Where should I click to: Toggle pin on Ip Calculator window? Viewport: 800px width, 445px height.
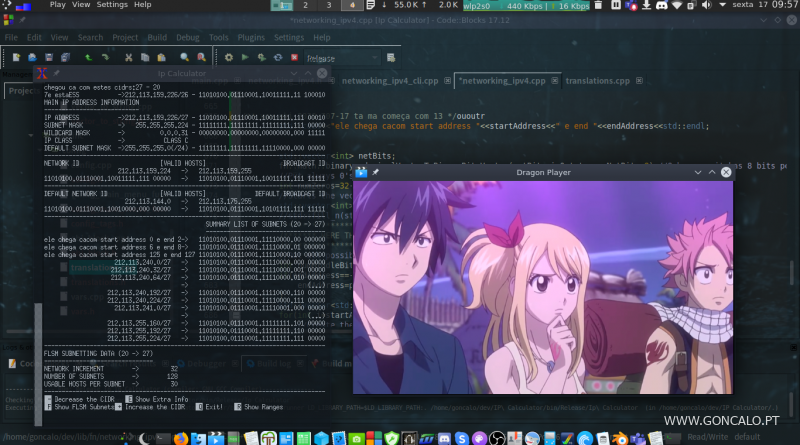[x=56, y=73]
